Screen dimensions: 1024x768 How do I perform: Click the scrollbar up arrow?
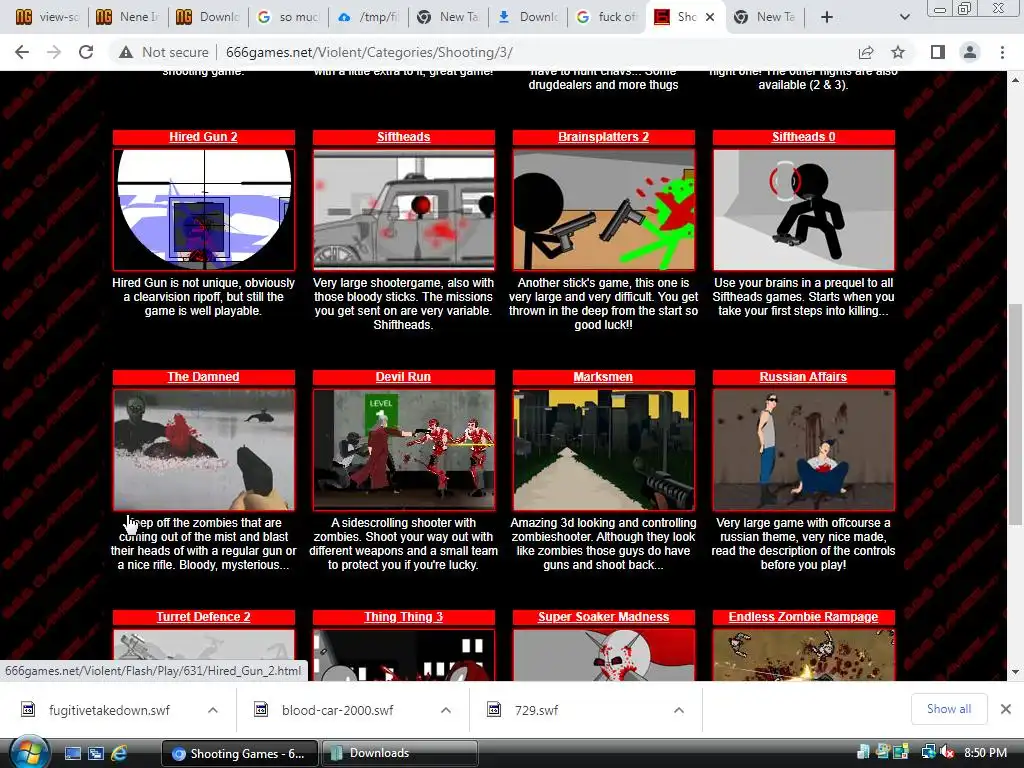pyautogui.click(x=1015, y=80)
